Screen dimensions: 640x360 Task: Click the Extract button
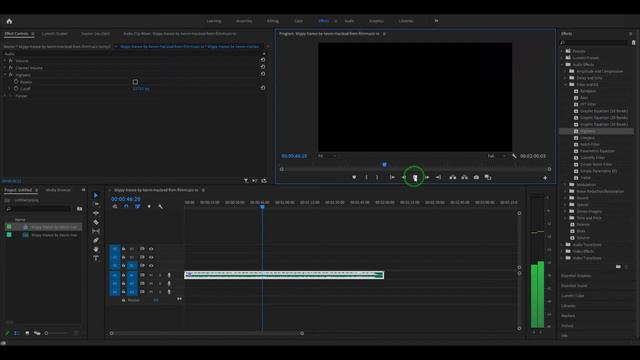tap(464, 177)
